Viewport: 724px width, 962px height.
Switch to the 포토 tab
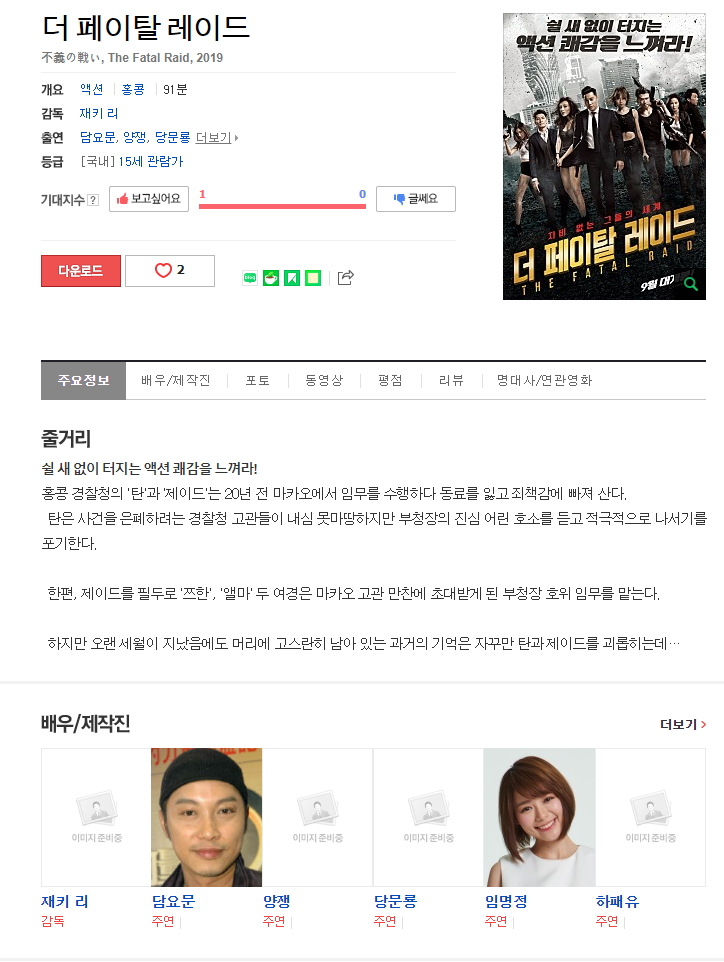[258, 380]
